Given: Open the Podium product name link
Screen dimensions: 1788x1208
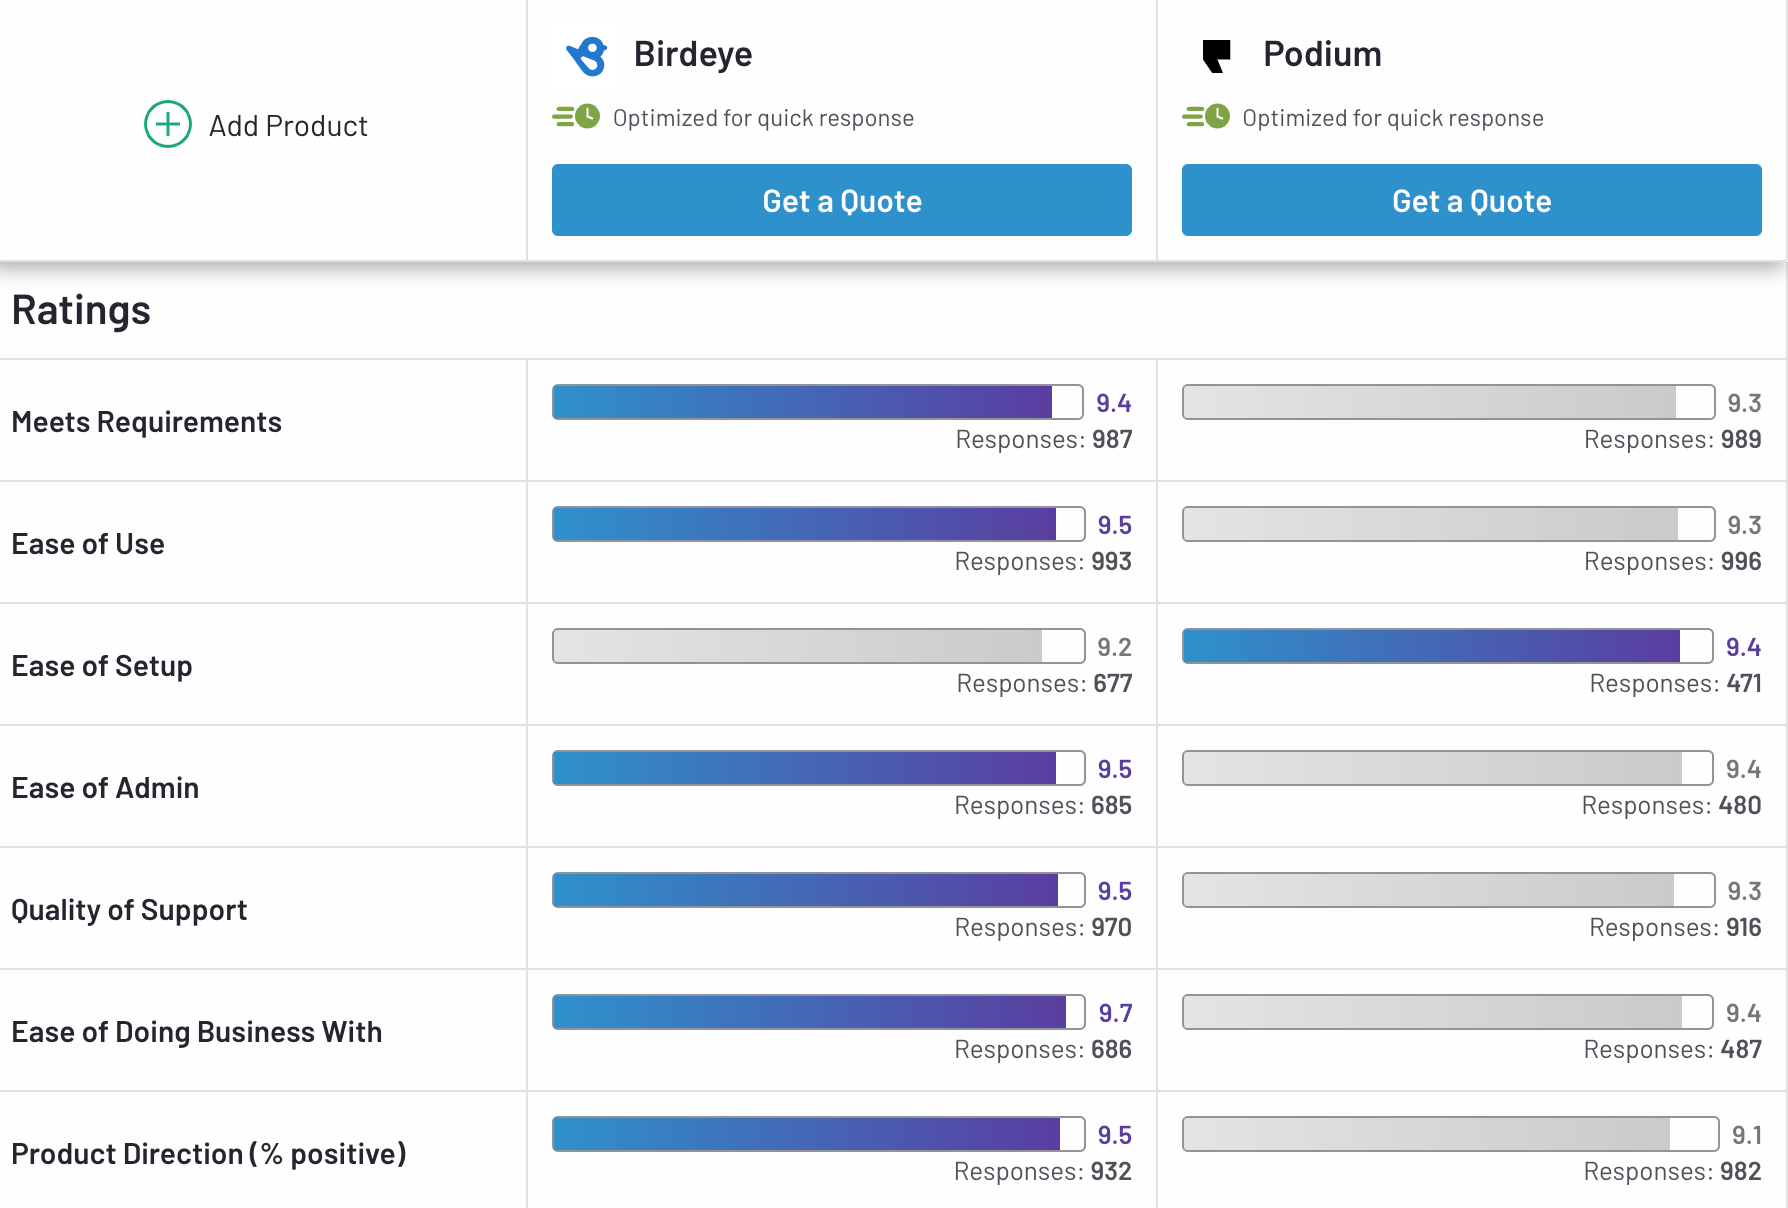Looking at the screenshot, I should pyautogui.click(x=1322, y=54).
